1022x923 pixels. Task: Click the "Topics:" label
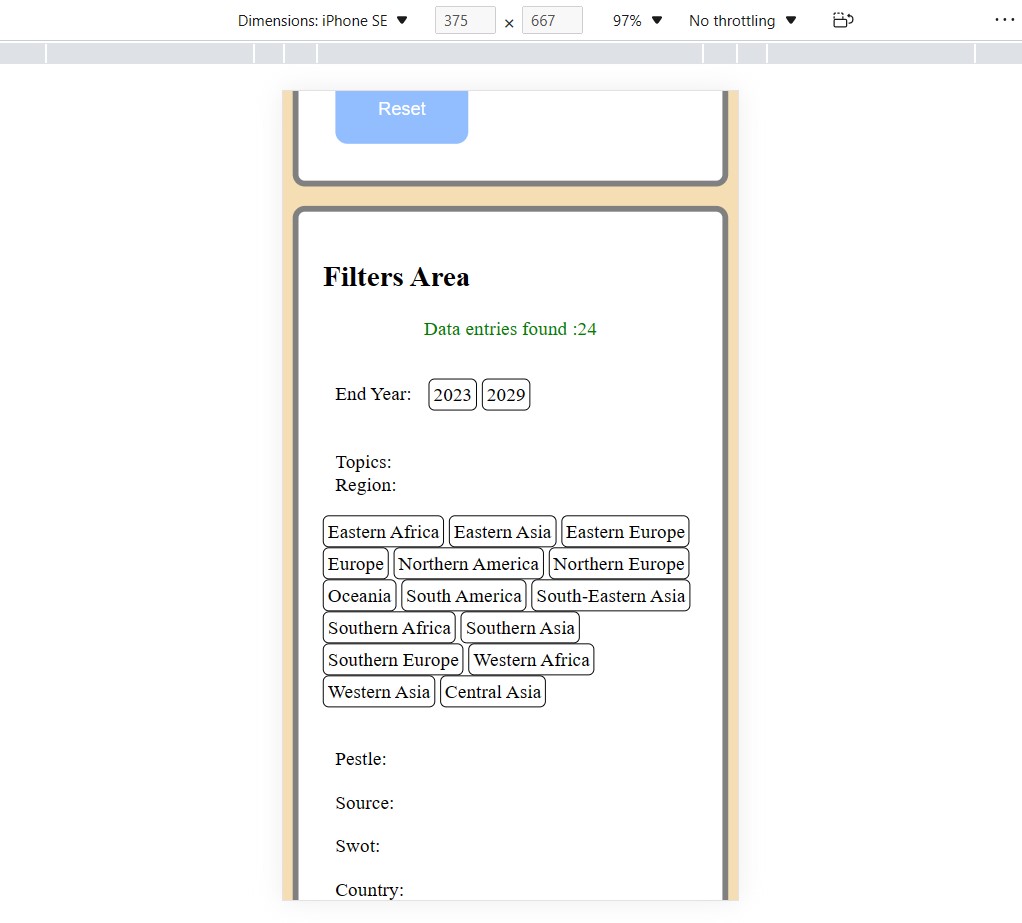coord(364,462)
